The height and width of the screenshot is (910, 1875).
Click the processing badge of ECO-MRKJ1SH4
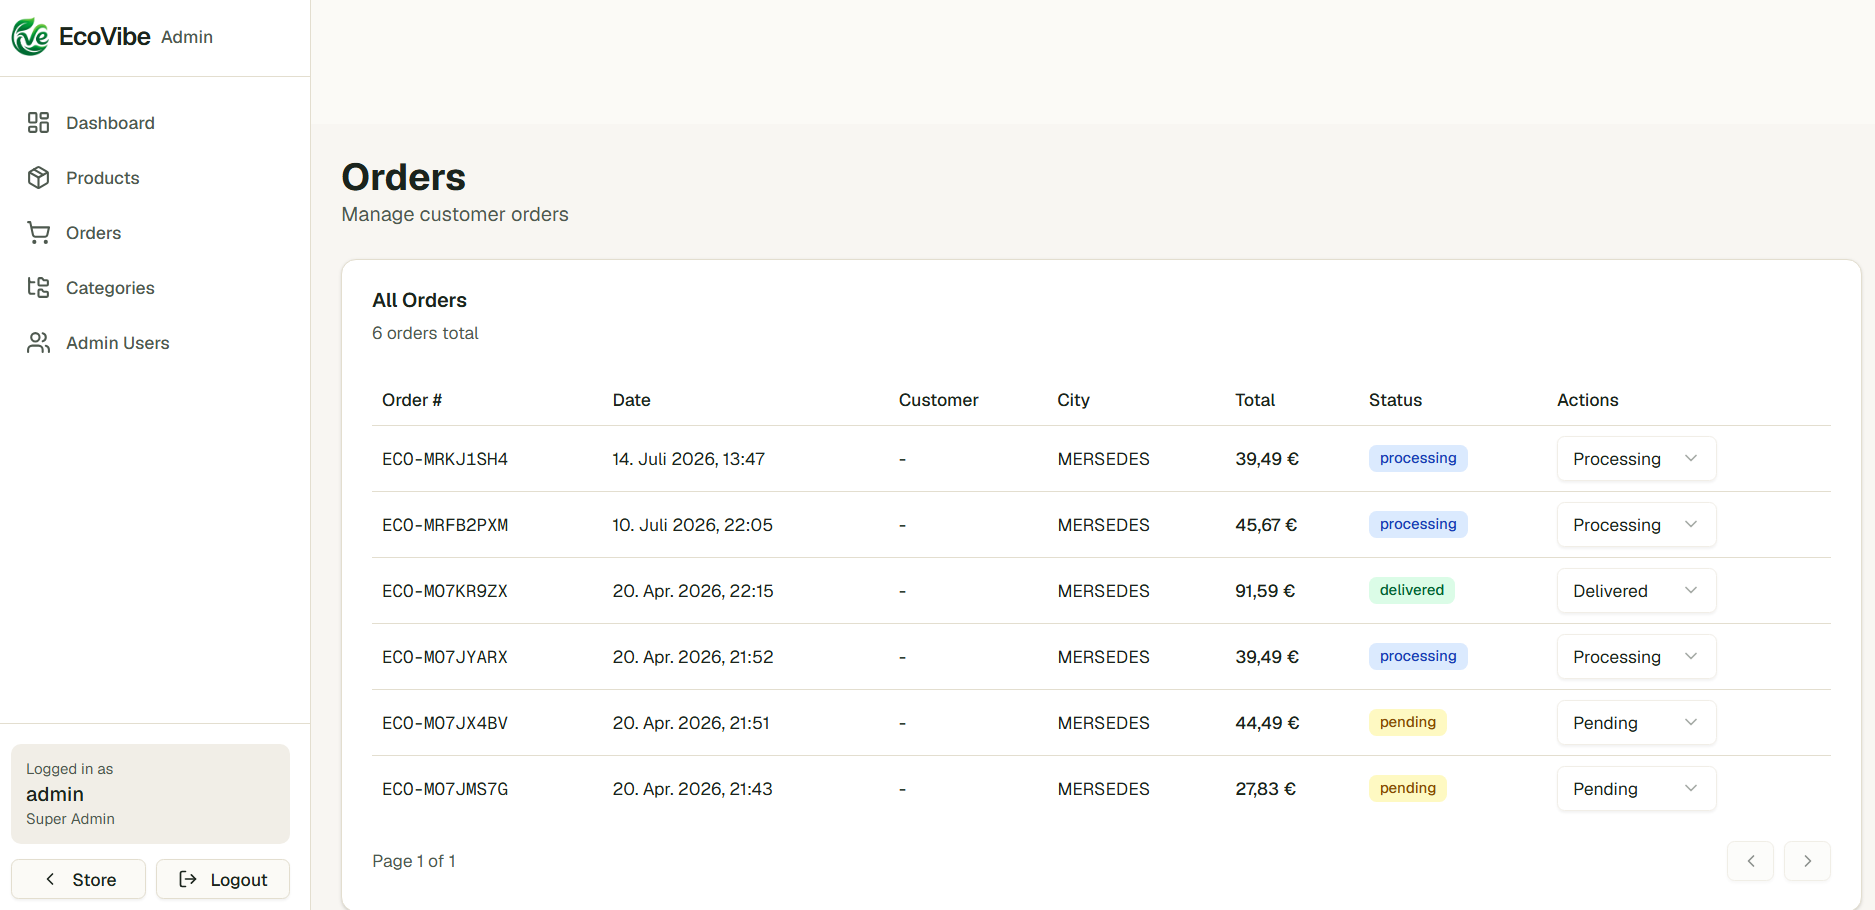1418,458
